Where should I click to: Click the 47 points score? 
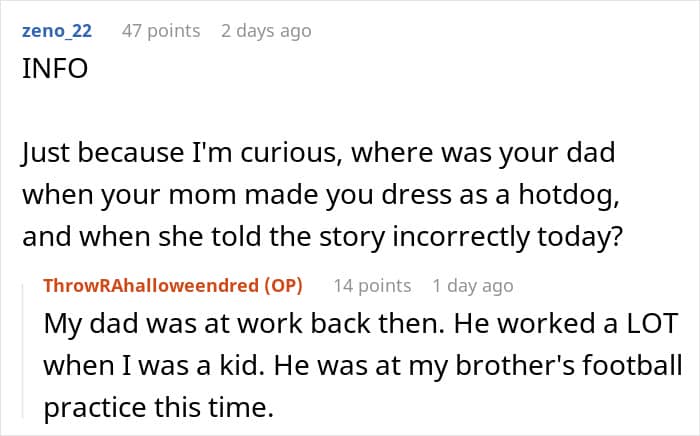pos(160,31)
